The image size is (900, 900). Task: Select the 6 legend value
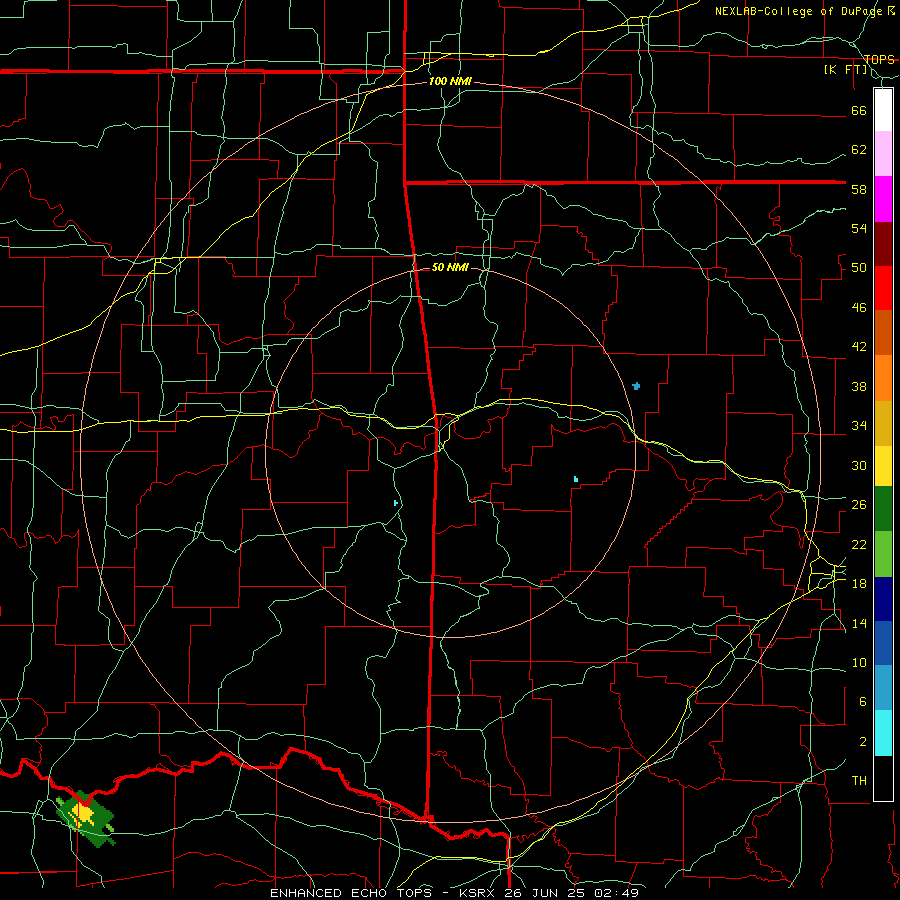click(862, 702)
